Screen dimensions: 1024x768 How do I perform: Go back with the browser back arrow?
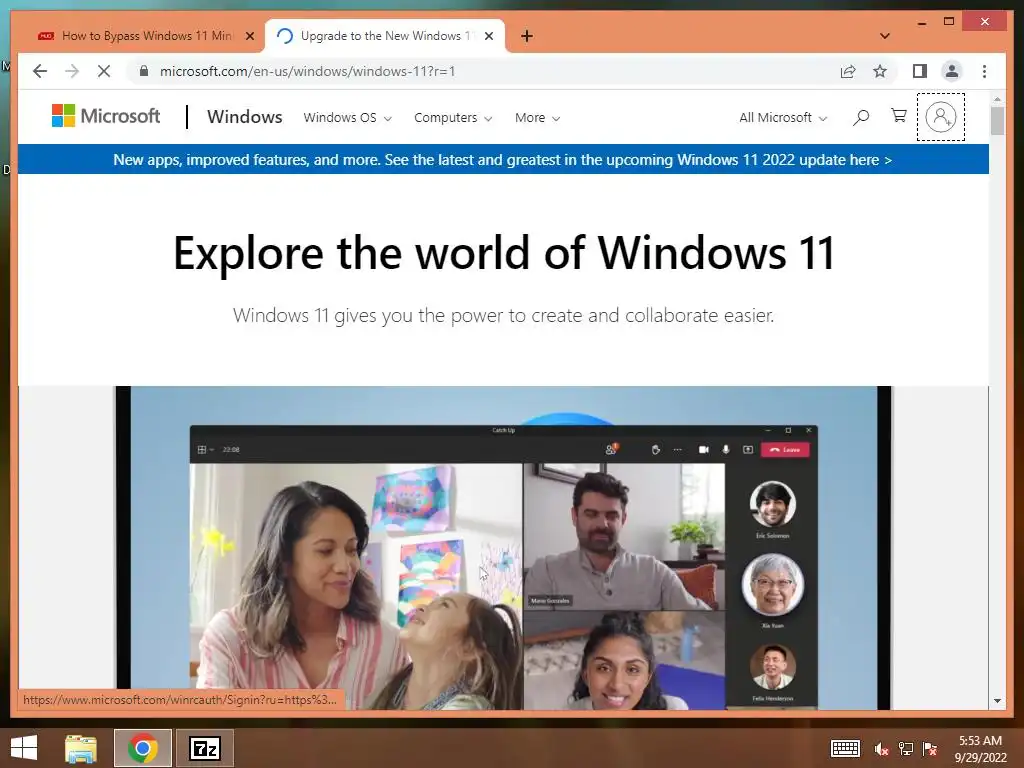40,71
